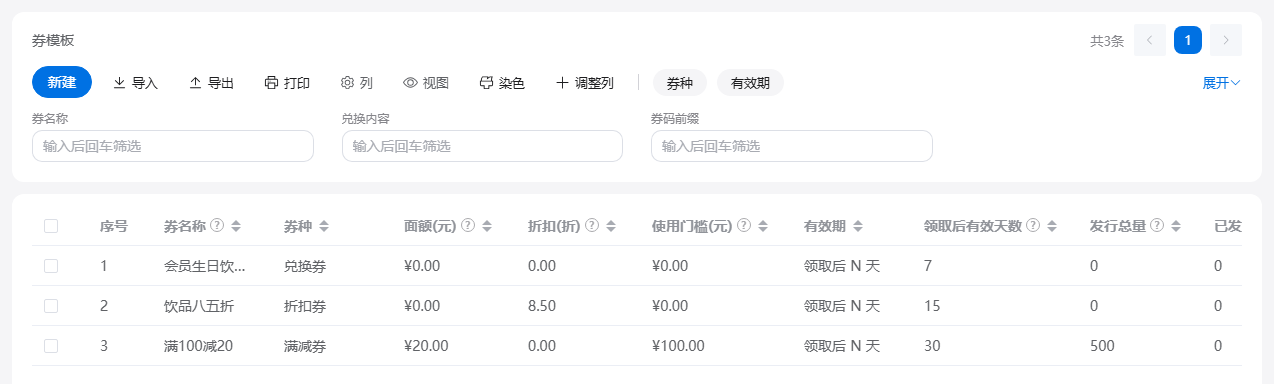This screenshot has width=1274, height=384.
Task: Click the 30 valid days cell
Action: [x=932, y=346]
